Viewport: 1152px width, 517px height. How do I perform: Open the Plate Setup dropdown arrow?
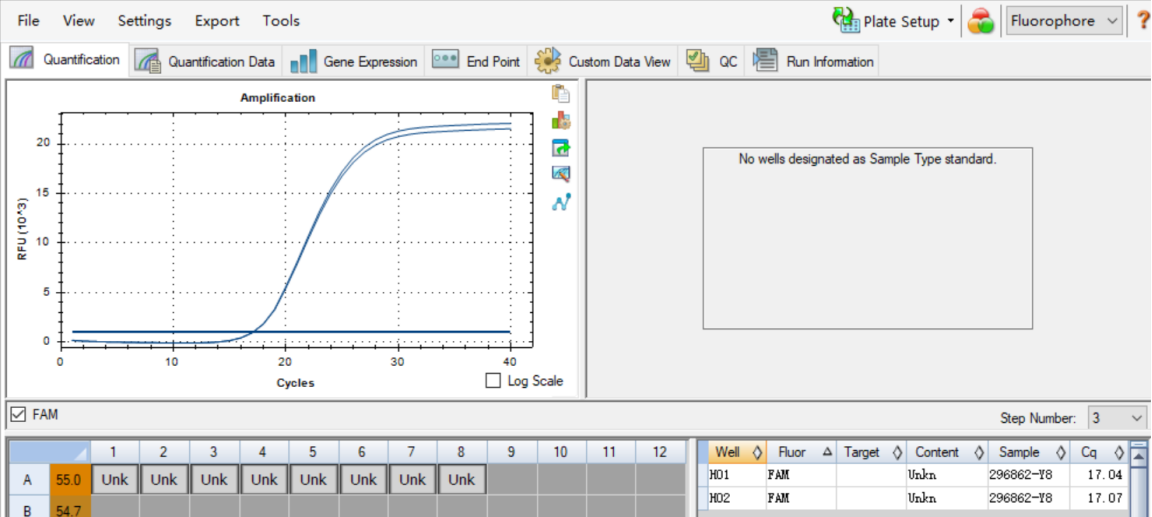click(950, 21)
